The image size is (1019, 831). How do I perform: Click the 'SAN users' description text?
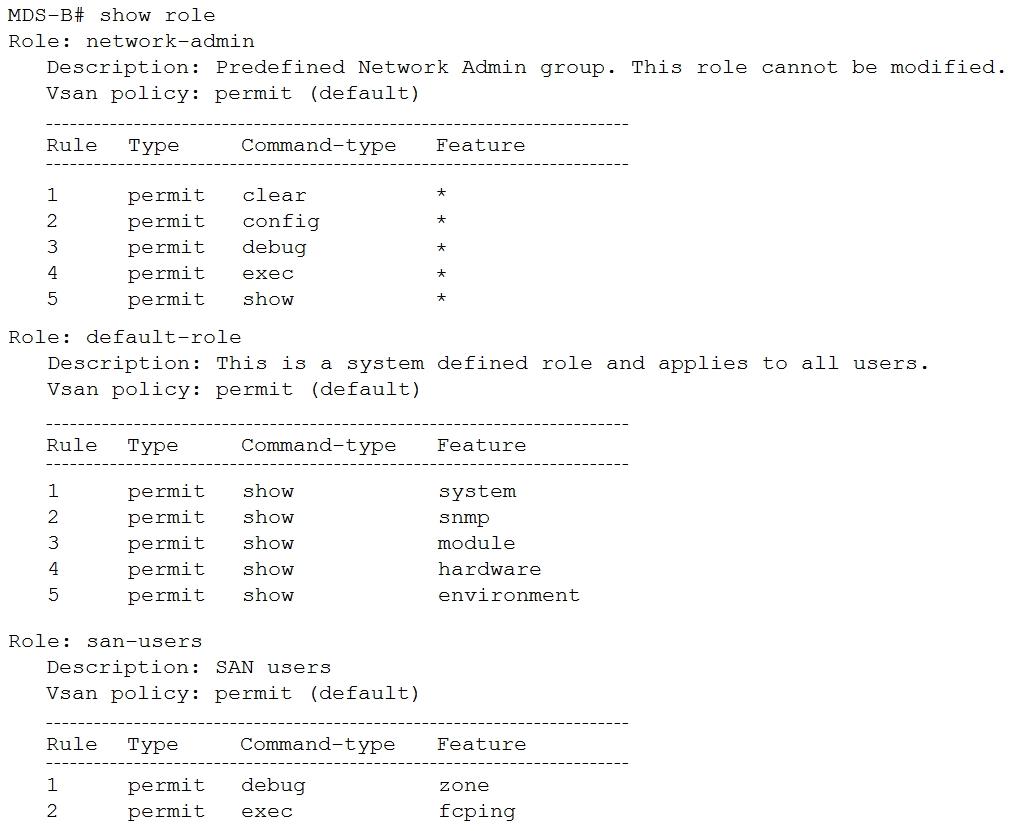tap(273, 667)
